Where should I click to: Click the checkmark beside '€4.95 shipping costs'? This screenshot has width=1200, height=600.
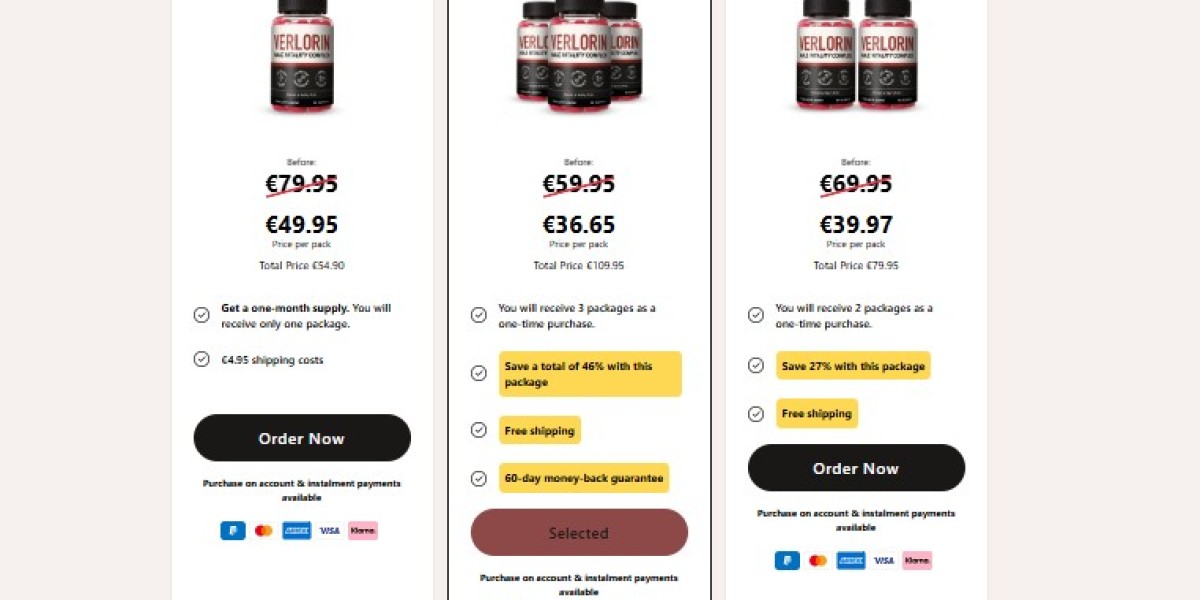[x=201, y=360]
